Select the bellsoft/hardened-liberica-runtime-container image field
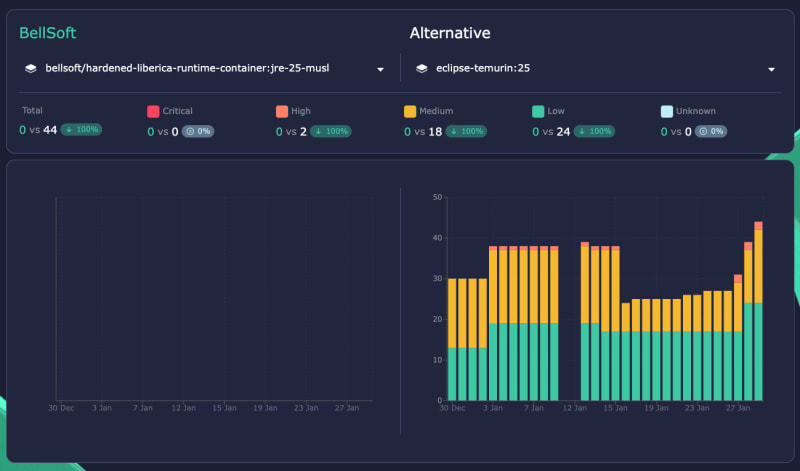800x471 pixels. pos(187,69)
